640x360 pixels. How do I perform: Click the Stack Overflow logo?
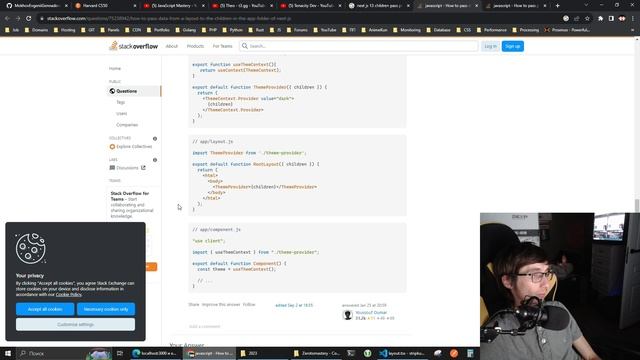[133, 46]
